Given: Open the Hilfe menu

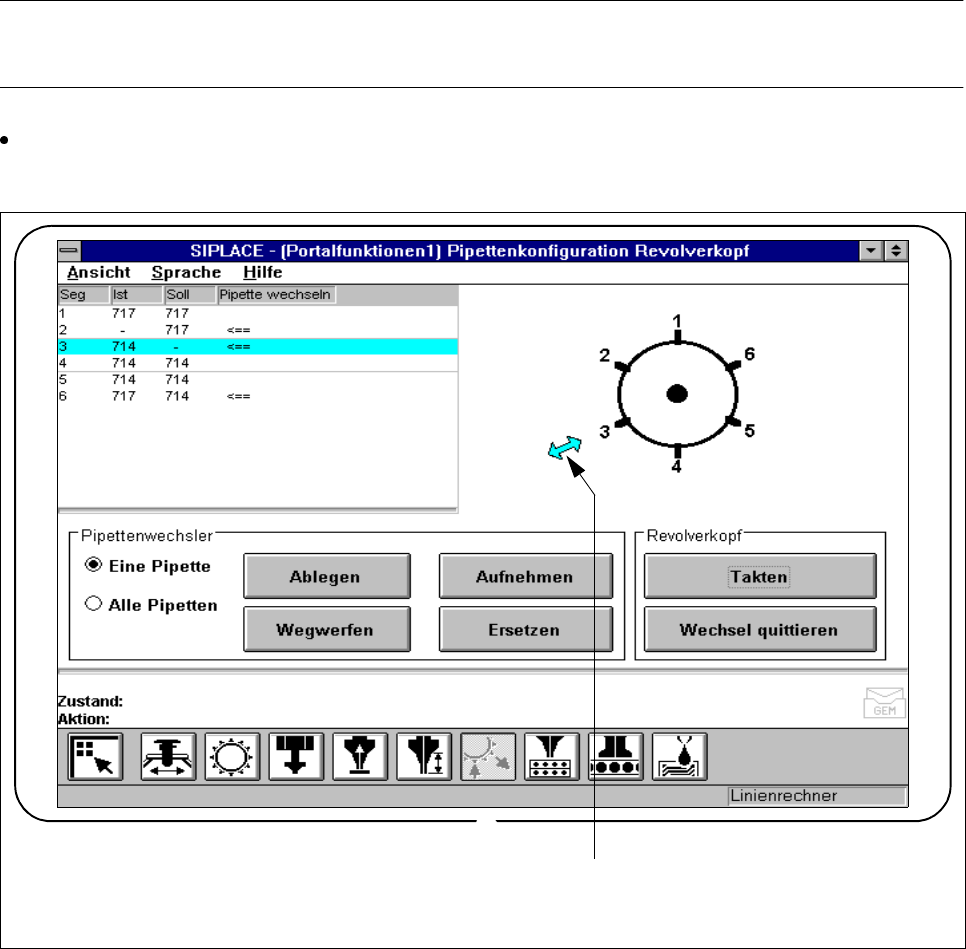Looking at the screenshot, I should point(262,272).
